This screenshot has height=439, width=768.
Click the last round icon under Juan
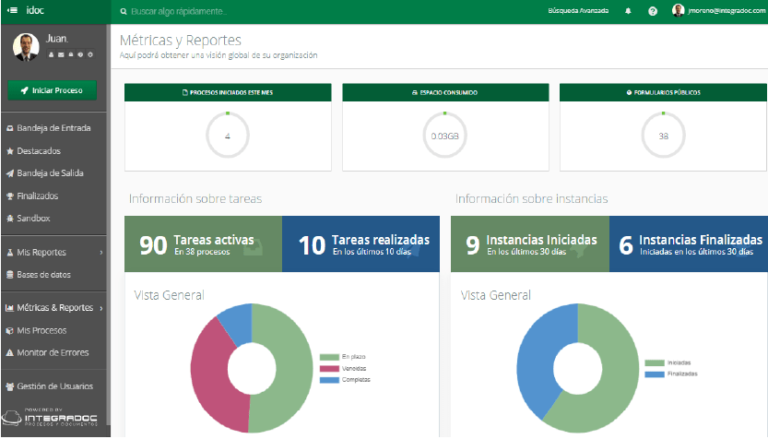(90, 54)
